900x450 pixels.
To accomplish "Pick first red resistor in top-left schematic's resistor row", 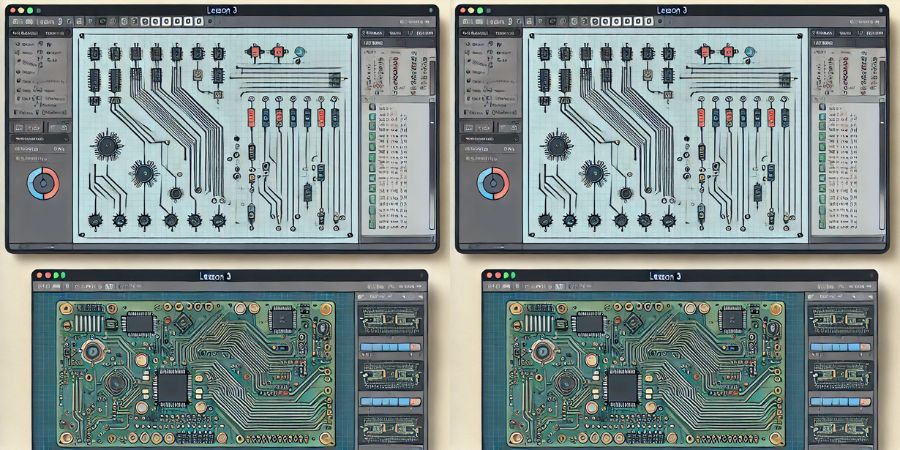I will pyautogui.click(x=251, y=117).
